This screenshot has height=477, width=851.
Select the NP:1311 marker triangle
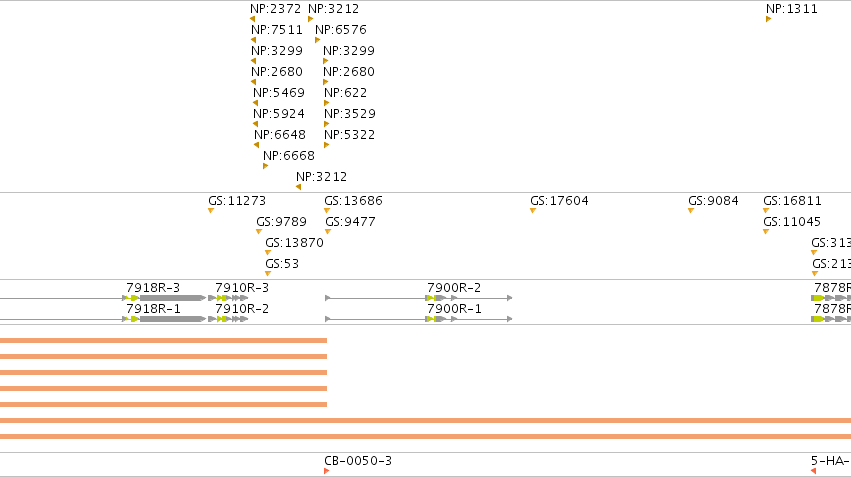point(769,19)
